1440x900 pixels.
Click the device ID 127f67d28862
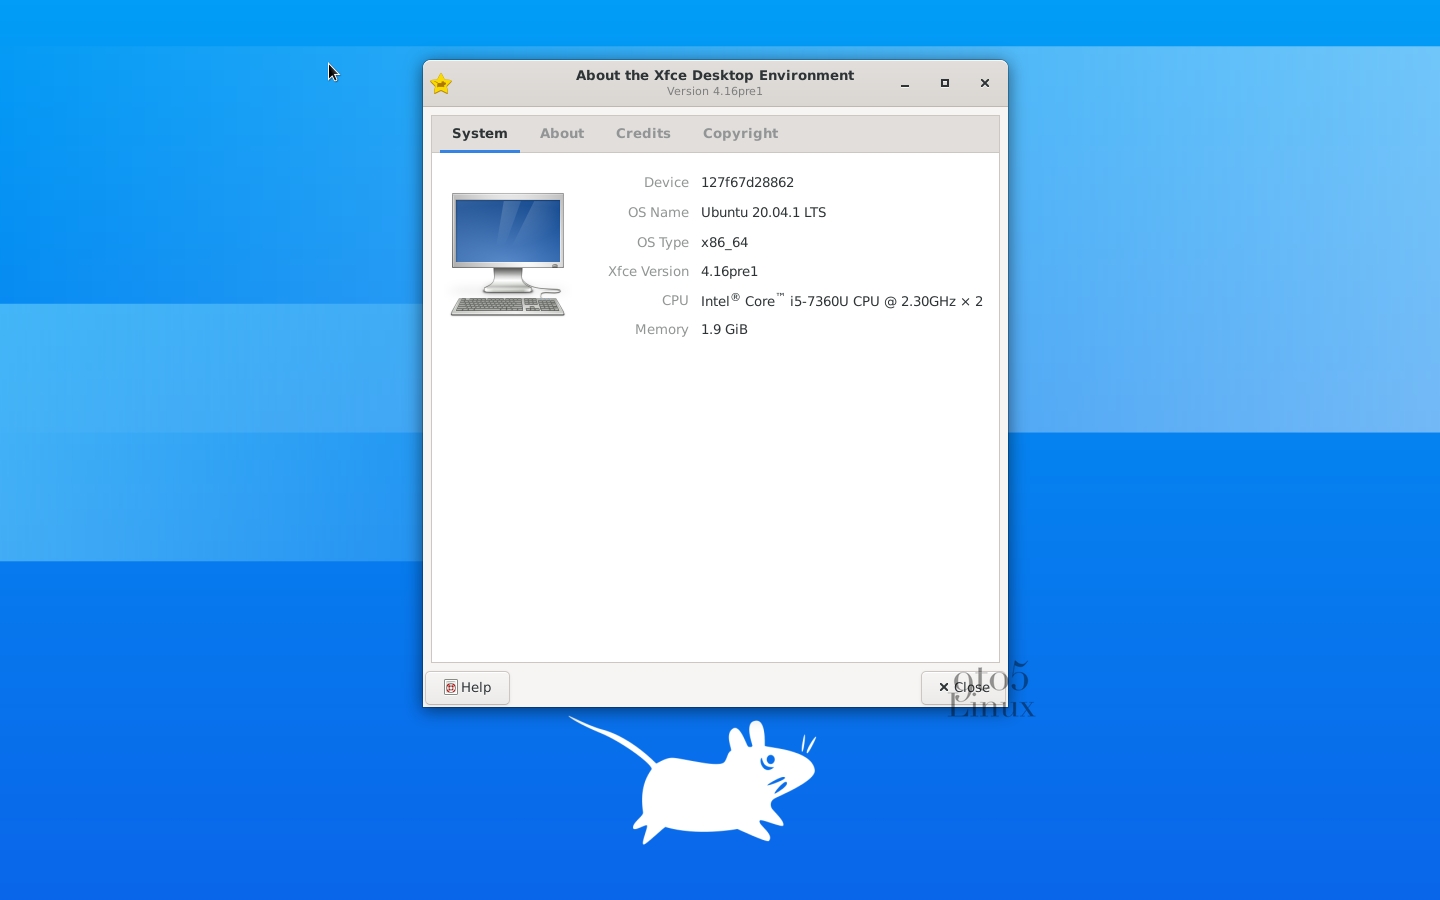tap(747, 183)
